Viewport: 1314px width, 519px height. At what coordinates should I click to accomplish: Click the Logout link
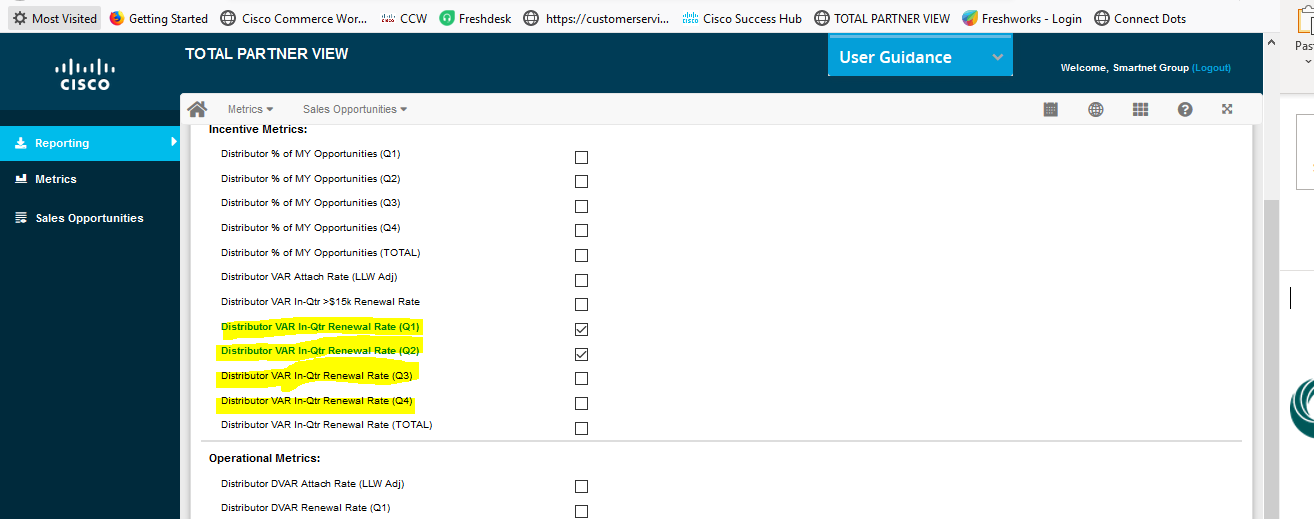coord(1211,68)
